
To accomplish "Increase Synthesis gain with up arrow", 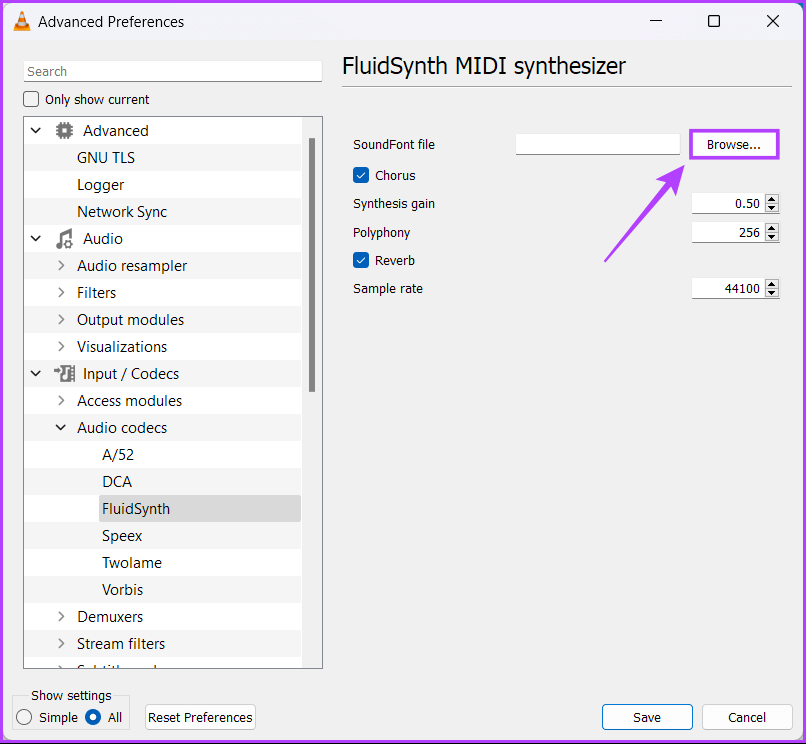I will (x=772, y=198).
